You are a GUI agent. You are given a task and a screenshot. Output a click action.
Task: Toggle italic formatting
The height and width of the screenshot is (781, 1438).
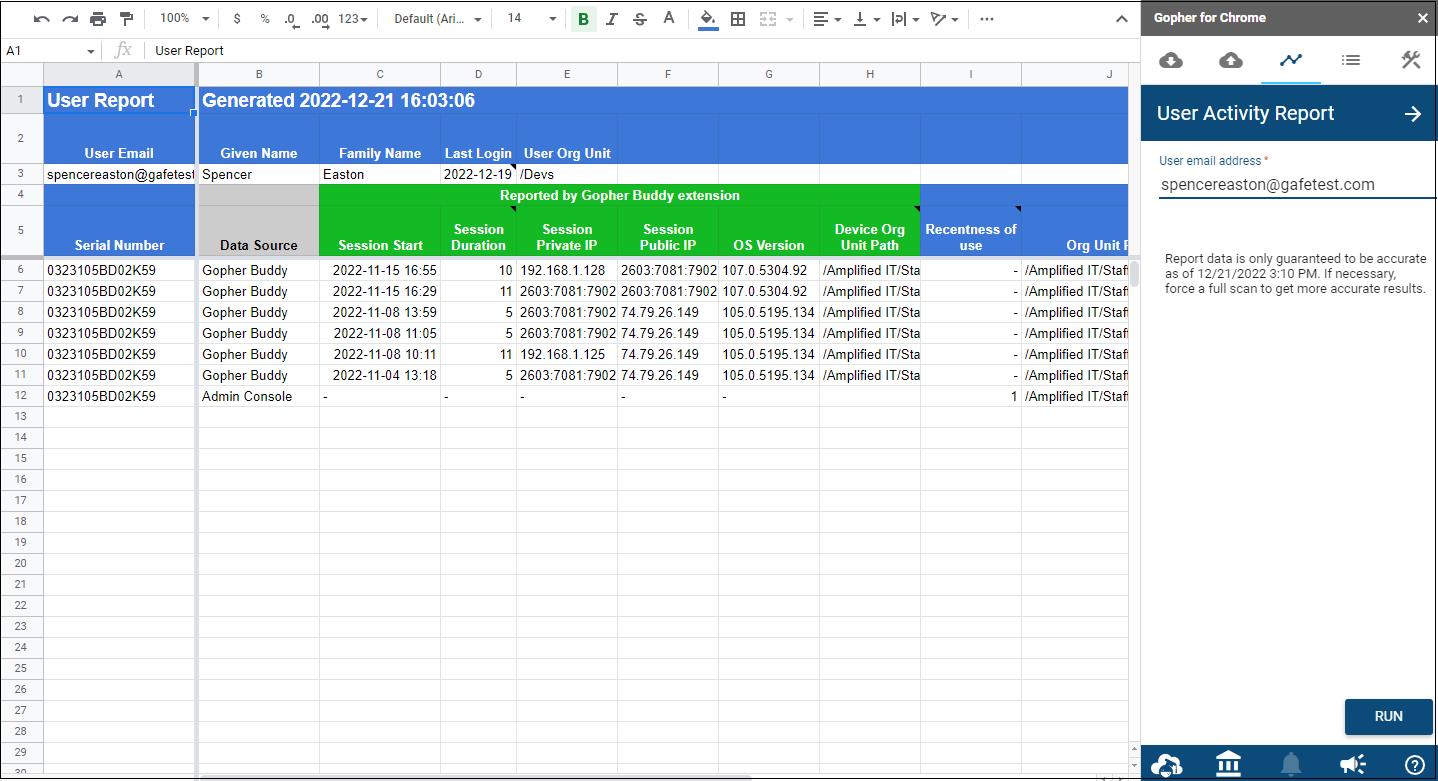pos(612,19)
